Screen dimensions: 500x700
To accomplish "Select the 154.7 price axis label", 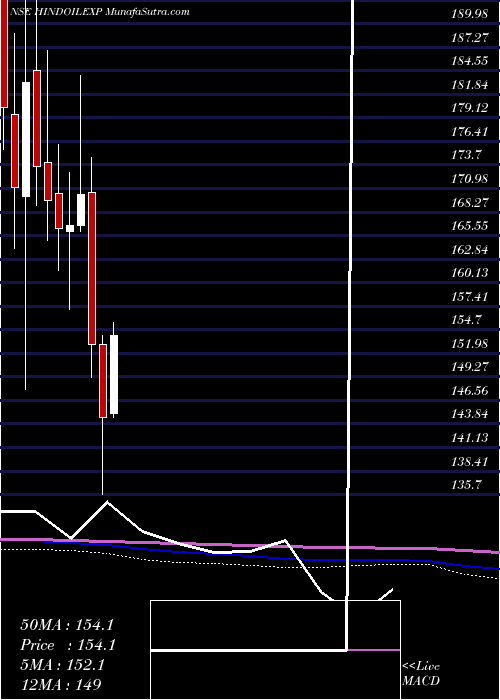I will tap(467, 321).
